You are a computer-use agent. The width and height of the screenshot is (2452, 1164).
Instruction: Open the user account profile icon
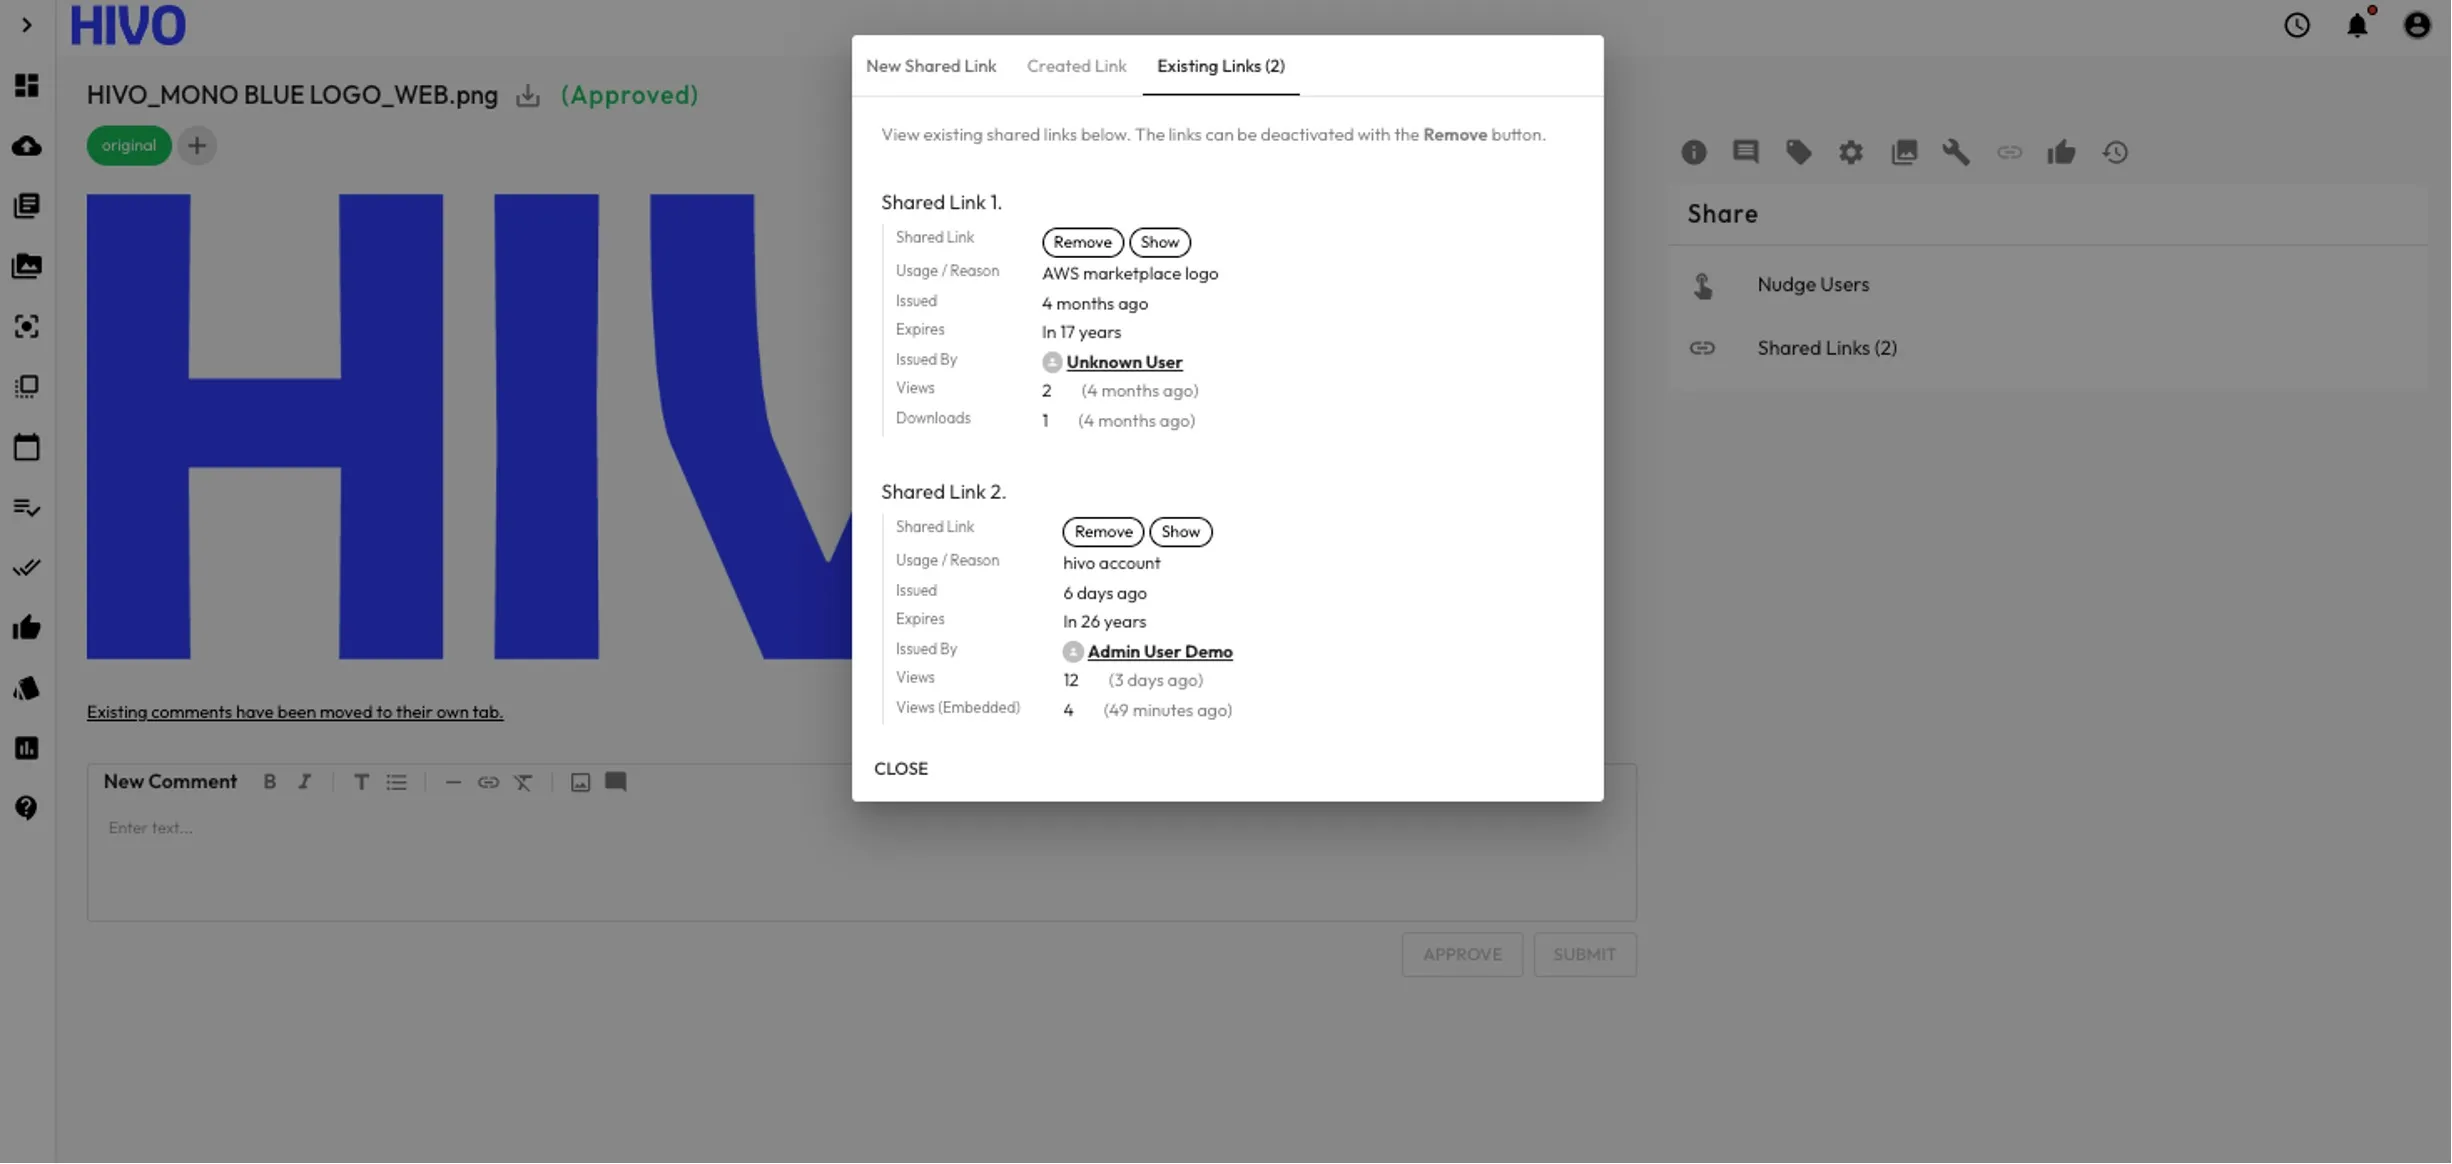(x=2417, y=25)
